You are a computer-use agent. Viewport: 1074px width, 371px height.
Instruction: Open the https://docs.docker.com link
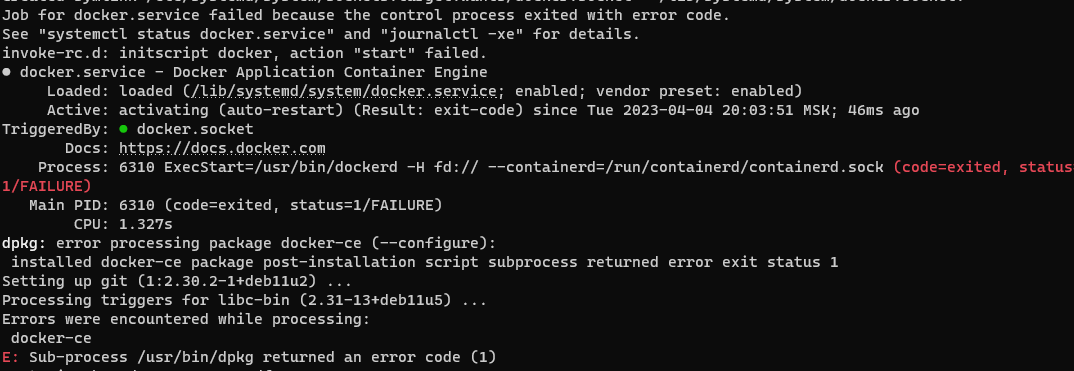(222, 148)
